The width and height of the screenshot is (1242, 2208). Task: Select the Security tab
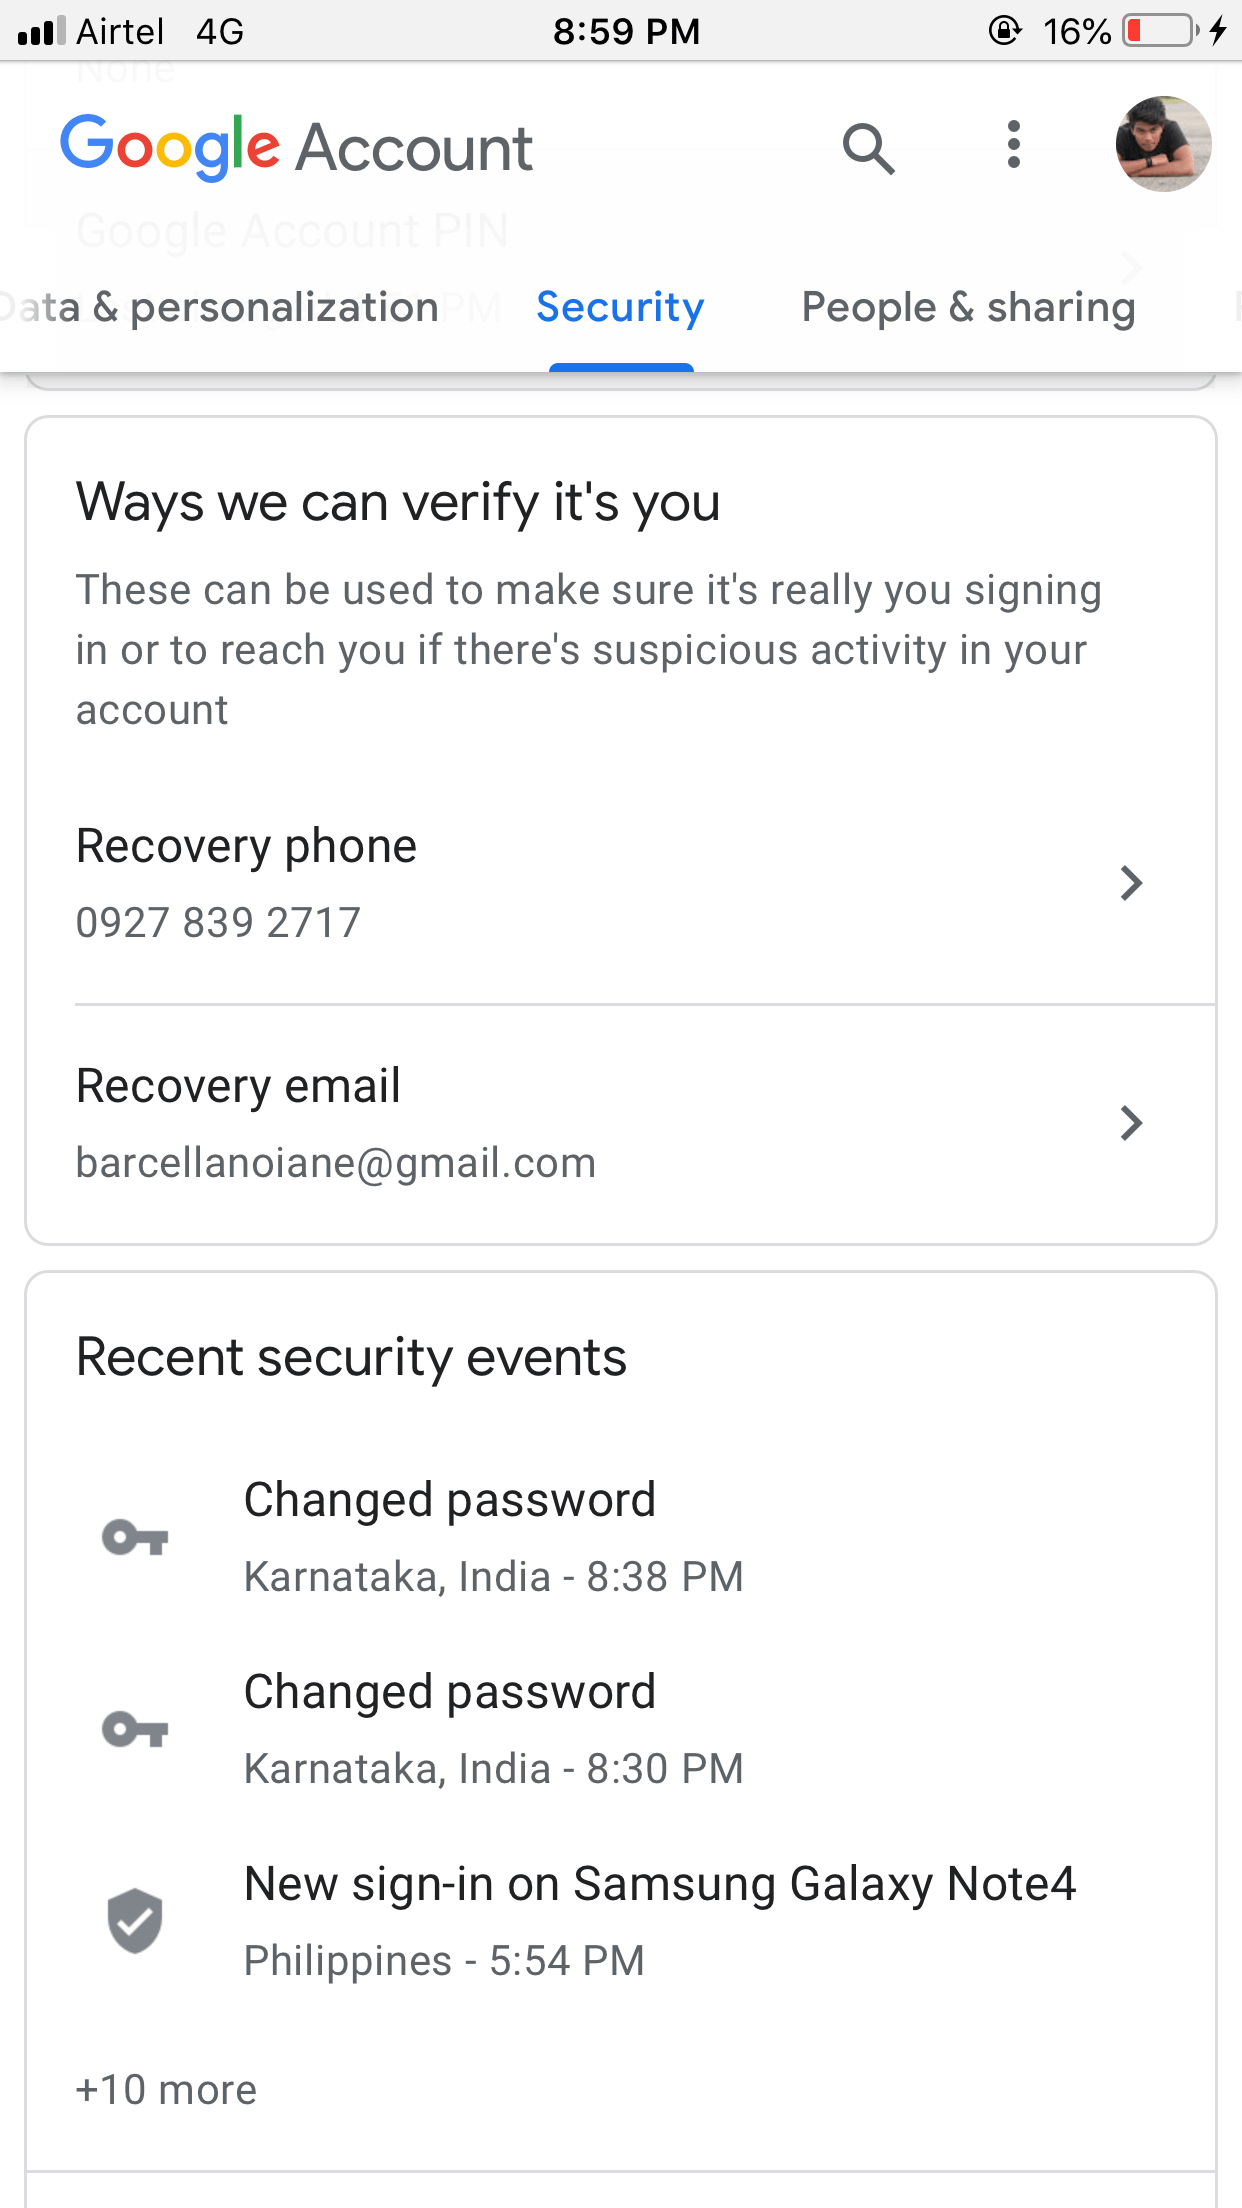point(620,307)
